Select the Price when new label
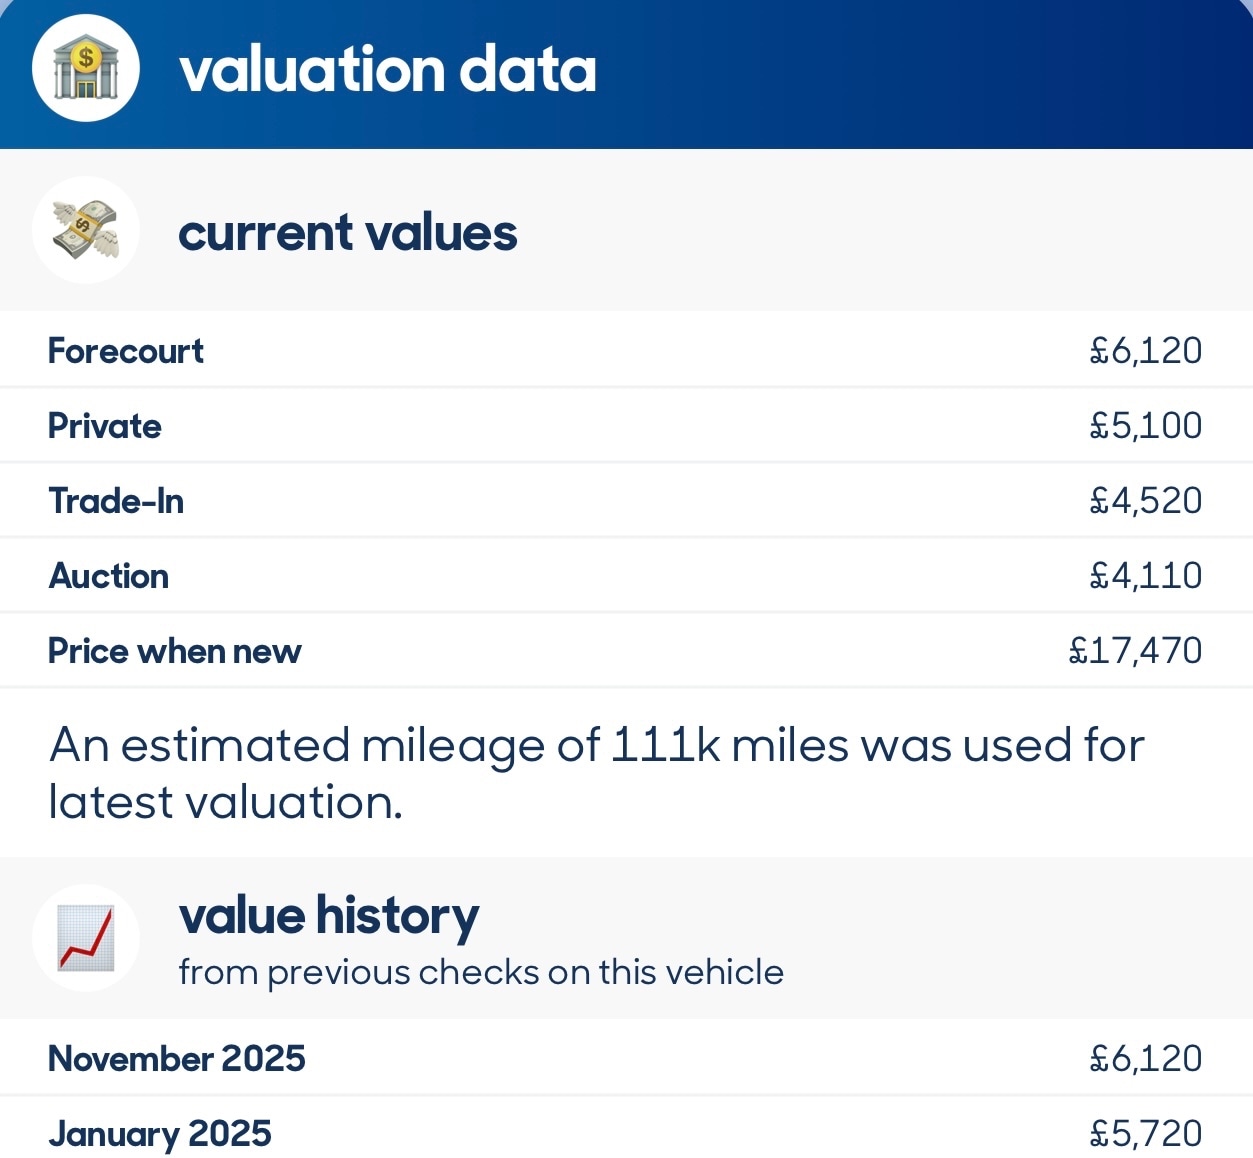Viewport: 1253px width, 1158px height. pyautogui.click(x=175, y=651)
